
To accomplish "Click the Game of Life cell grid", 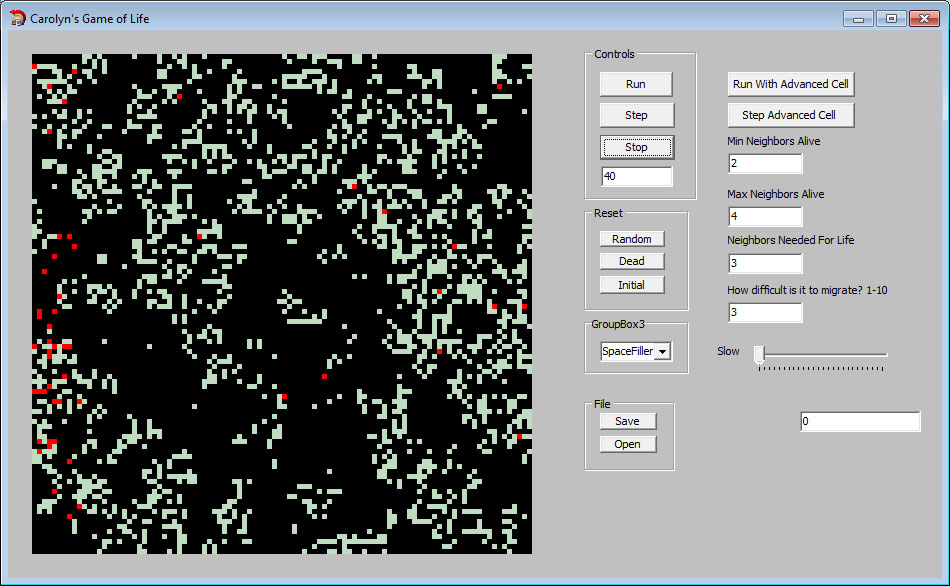I will click(x=282, y=304).
